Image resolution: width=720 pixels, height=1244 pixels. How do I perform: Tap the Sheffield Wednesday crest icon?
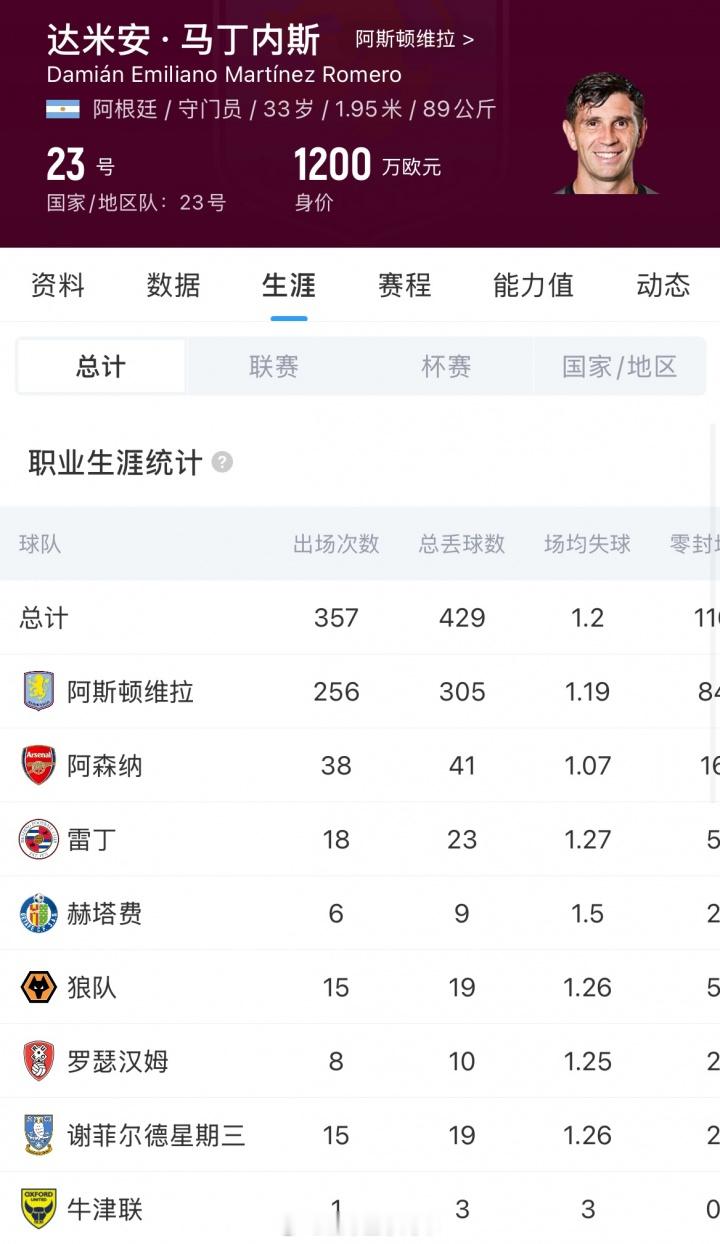click(x=39, y=1135)
